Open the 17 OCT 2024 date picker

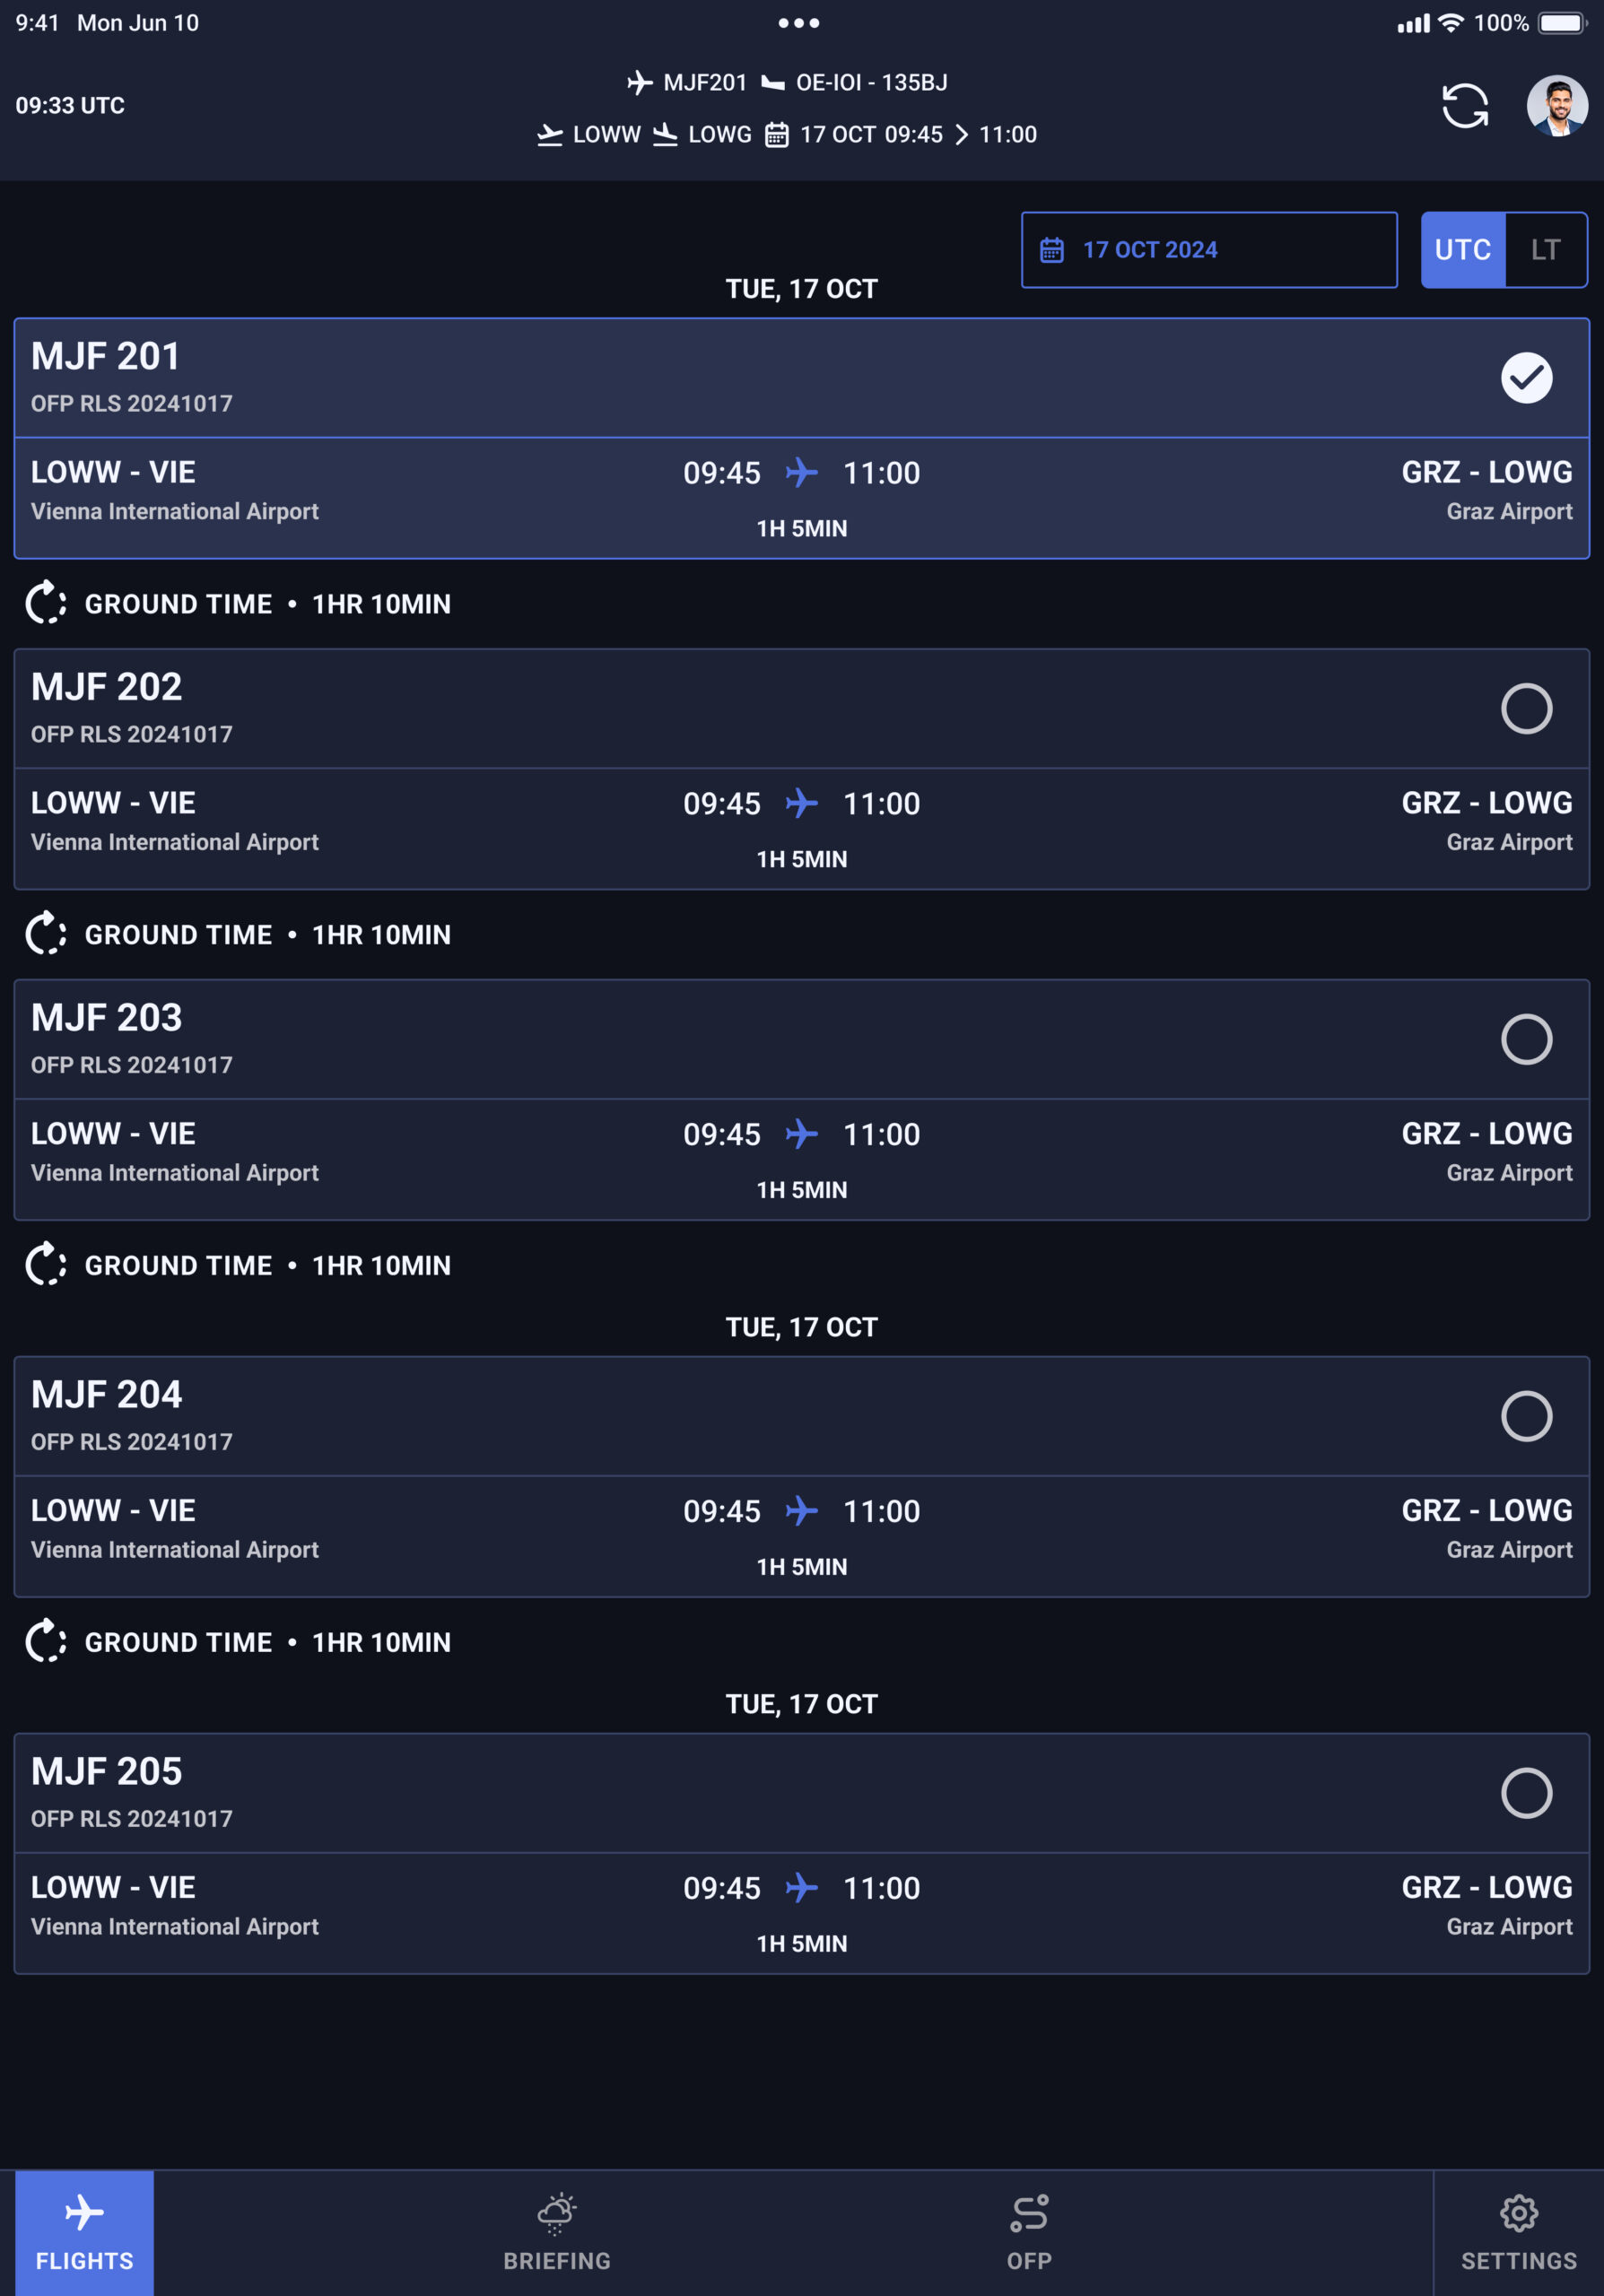pos(1209,250)
